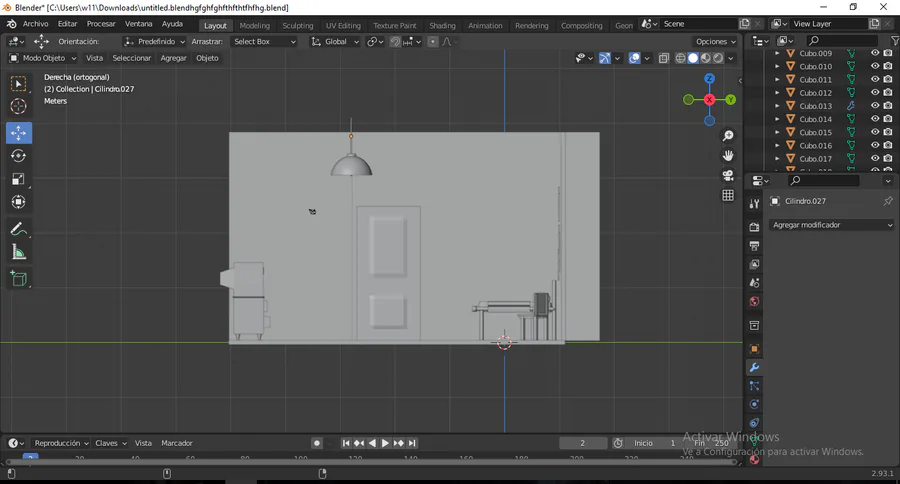The image size is (900, 484).
Task: Open the Object properties tab
Action: tap(754, 349)
